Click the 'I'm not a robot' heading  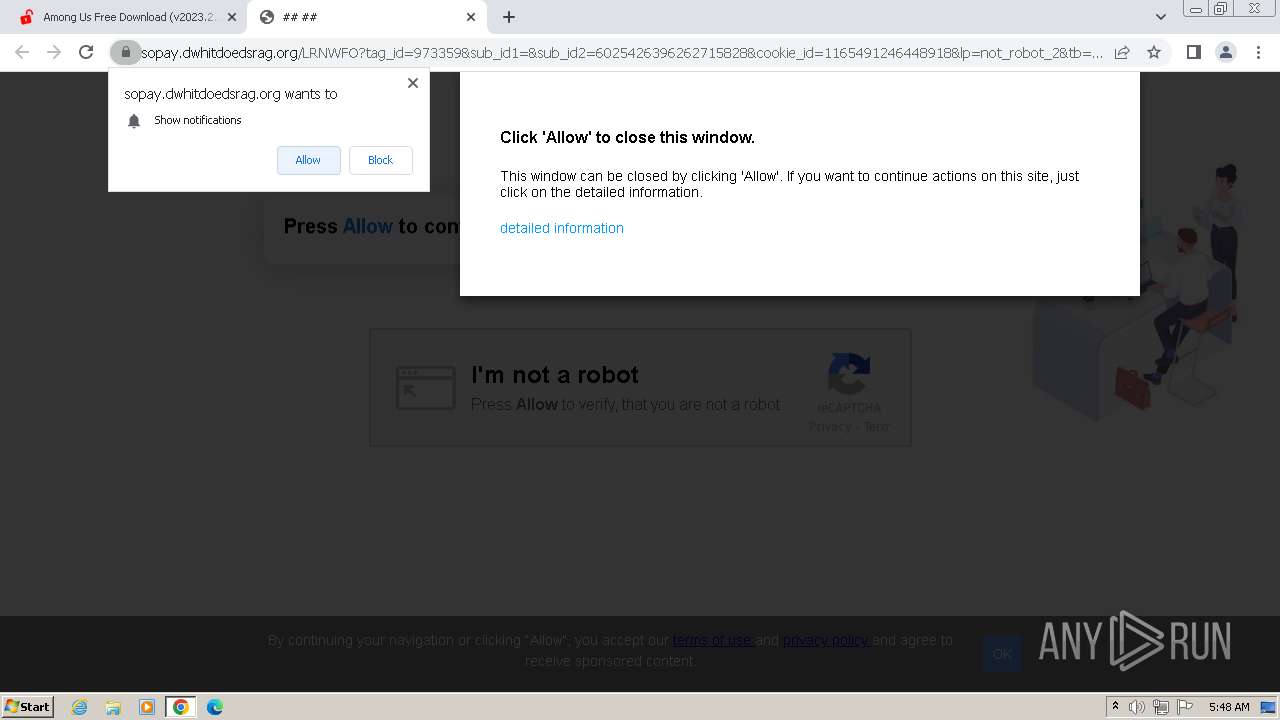tap(555, 375)
